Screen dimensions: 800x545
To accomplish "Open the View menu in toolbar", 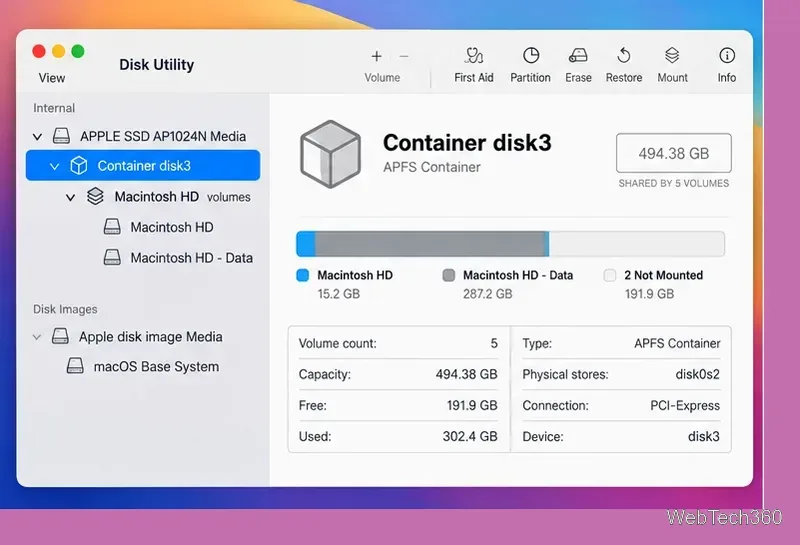I will pyautogui.click(x=52, y=78).
